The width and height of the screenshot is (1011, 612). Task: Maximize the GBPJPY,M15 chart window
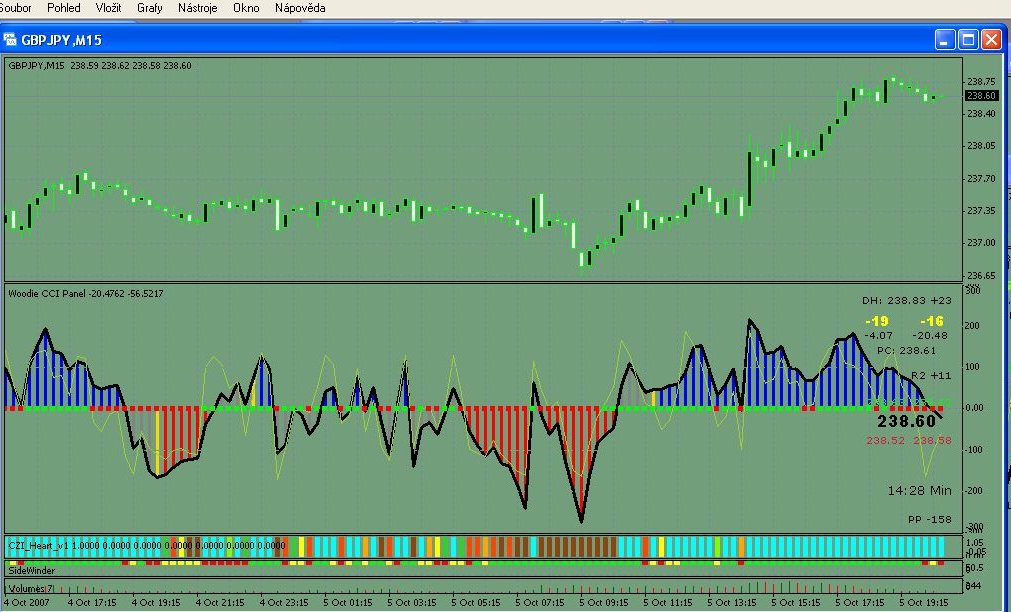tap(968, 40)
